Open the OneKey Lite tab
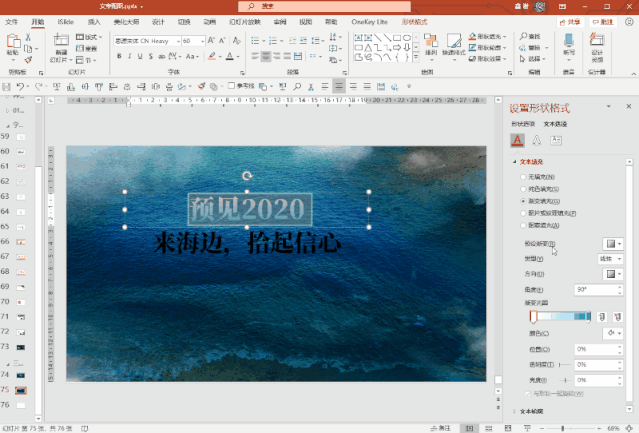The width and height of the screenshot is (639, 433). (370, 22)
